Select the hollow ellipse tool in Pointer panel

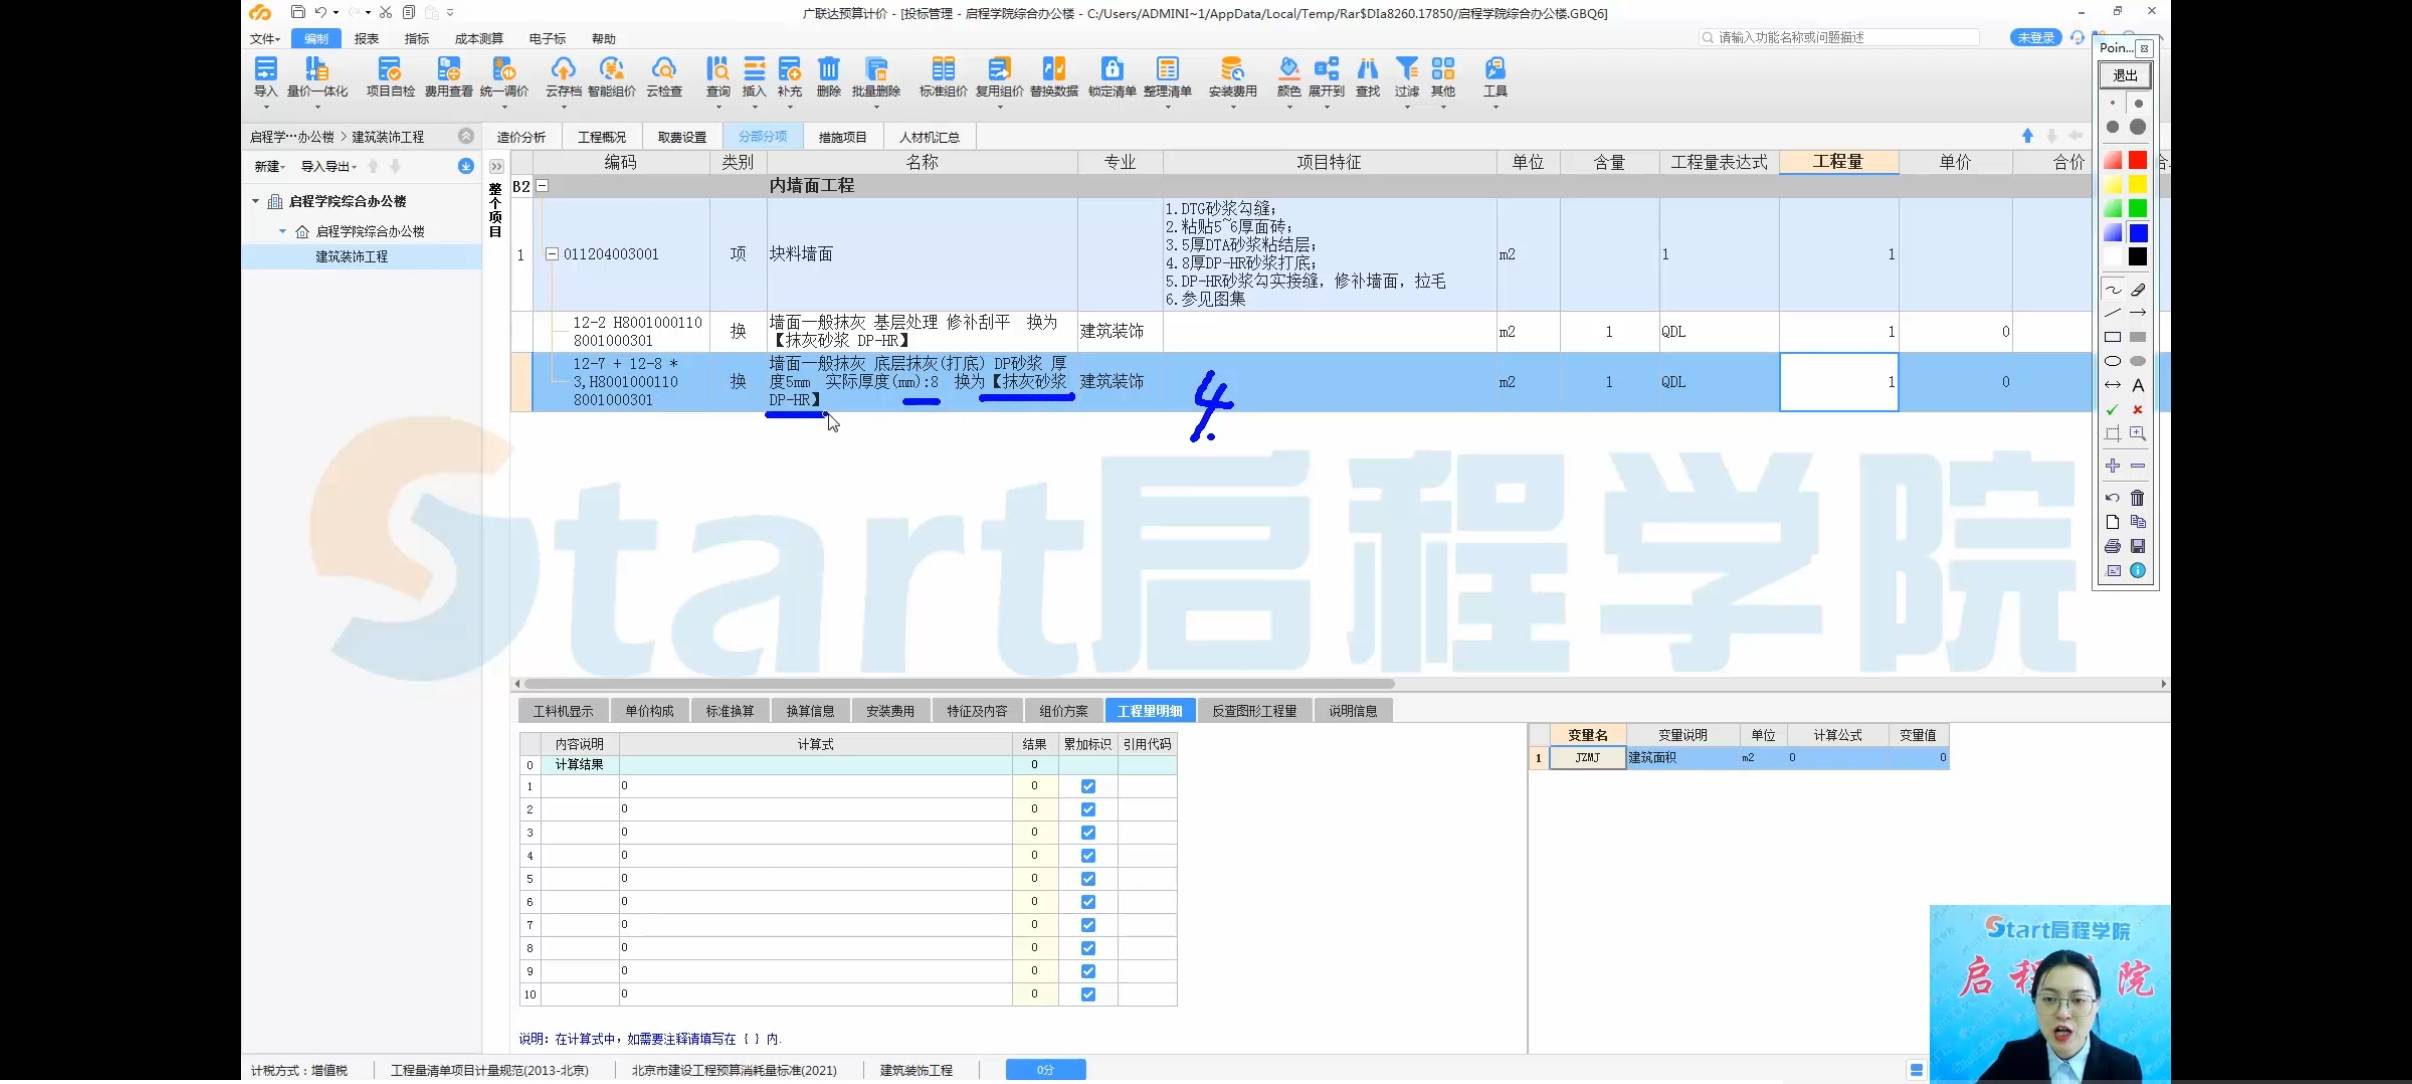(2112, 361)
